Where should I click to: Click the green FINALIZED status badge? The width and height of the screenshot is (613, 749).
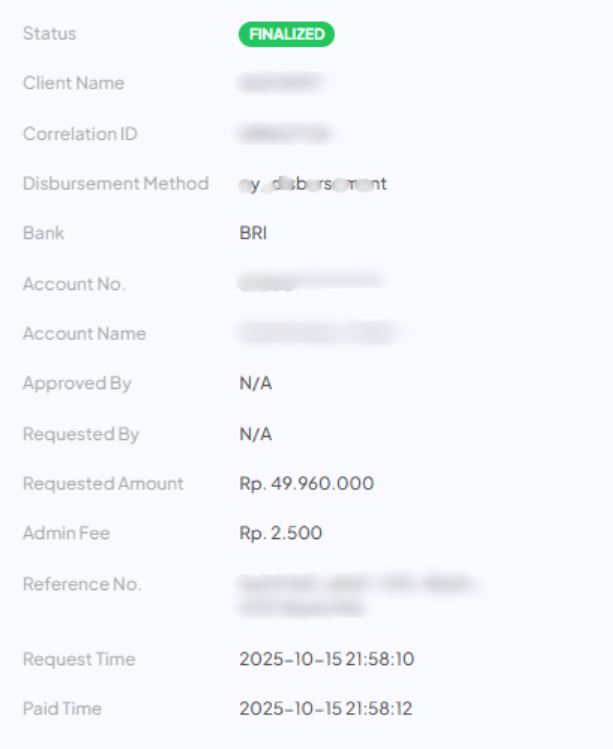286,34
